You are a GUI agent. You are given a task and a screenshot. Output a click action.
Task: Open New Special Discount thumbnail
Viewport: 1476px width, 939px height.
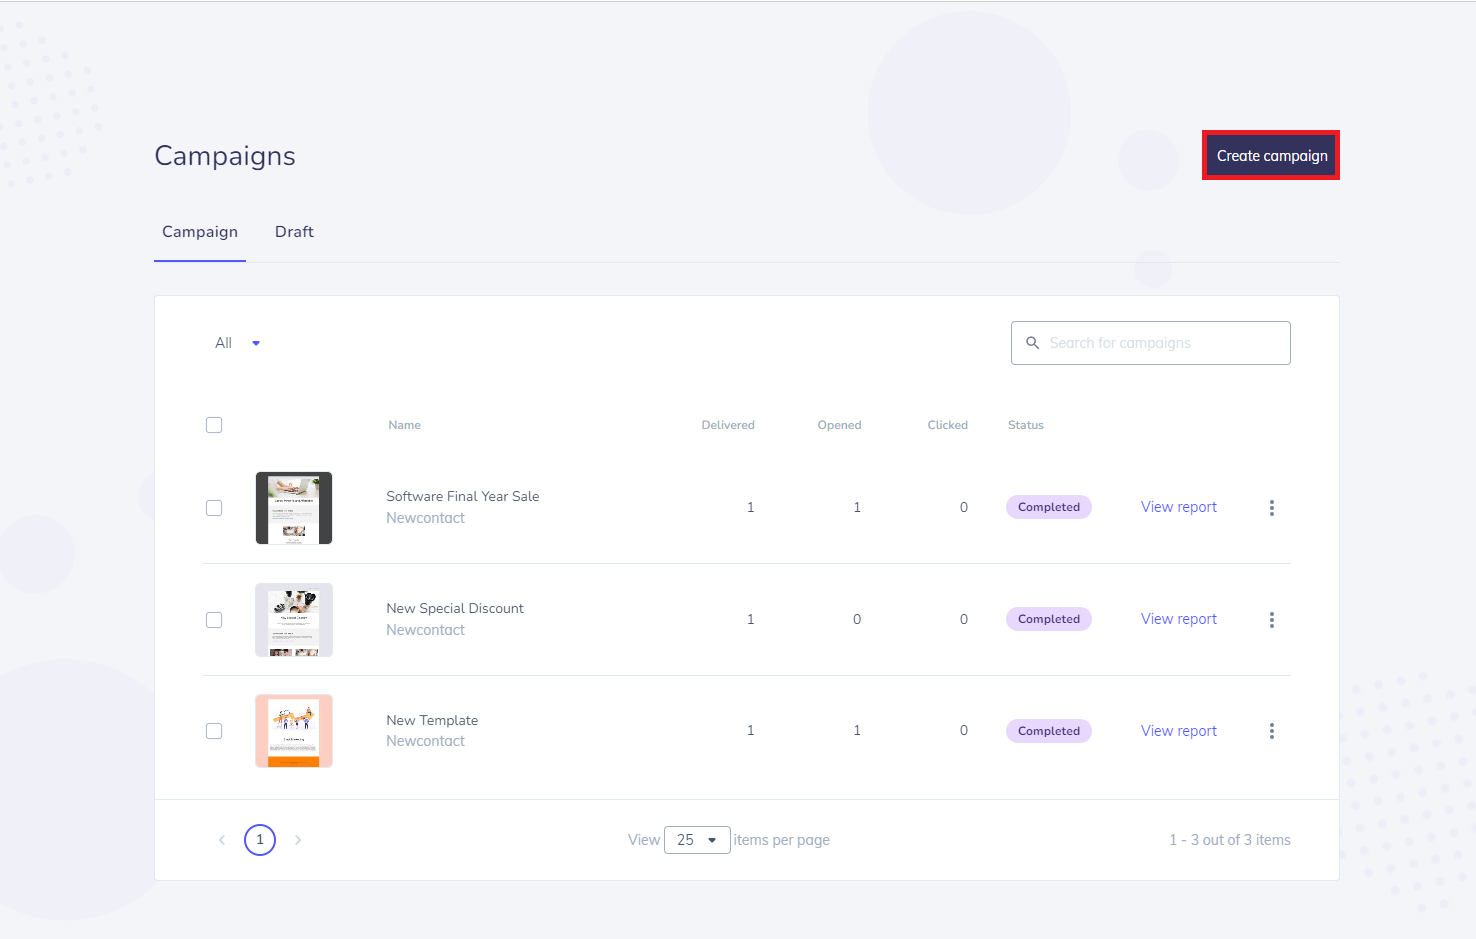(x=294, y=620)
